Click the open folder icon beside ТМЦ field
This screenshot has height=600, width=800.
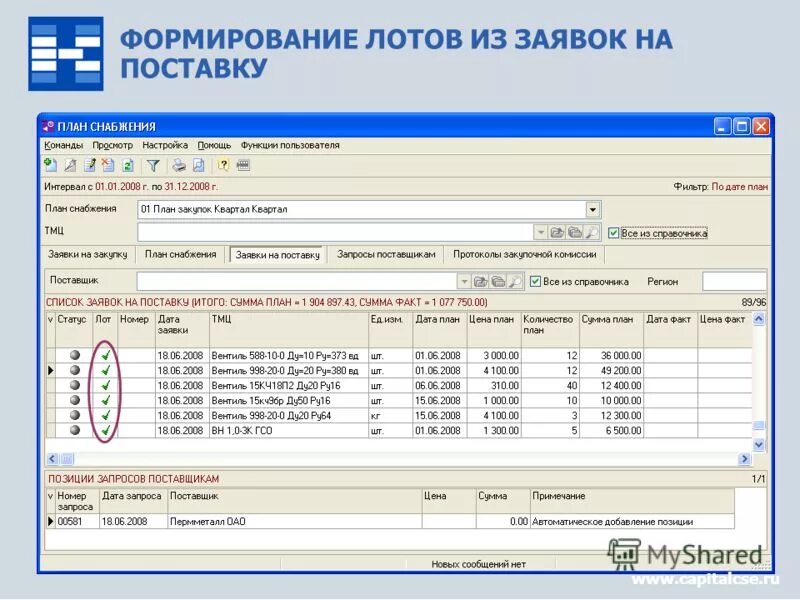tap(556, 231)
